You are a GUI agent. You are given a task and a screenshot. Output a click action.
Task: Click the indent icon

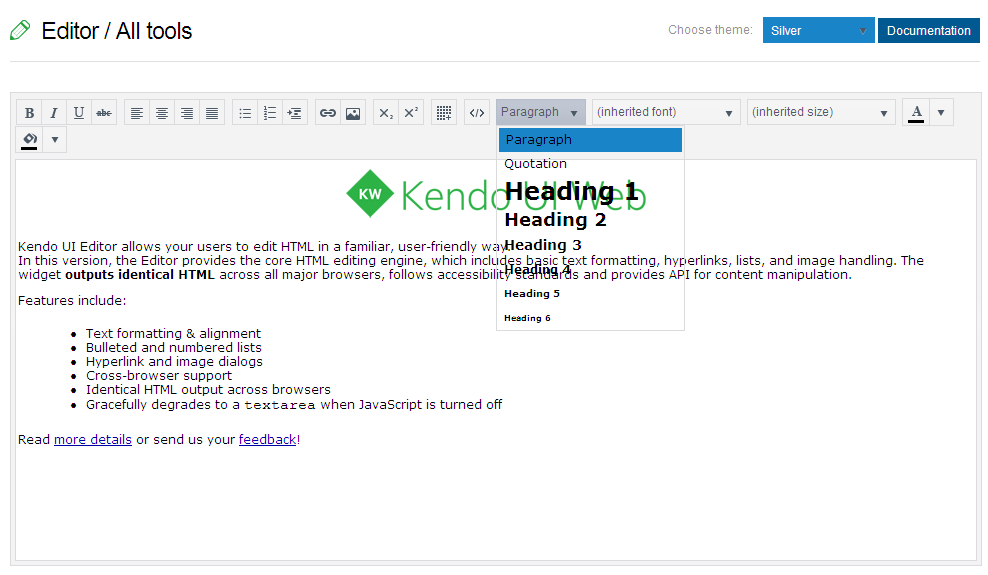coord(295,113)
